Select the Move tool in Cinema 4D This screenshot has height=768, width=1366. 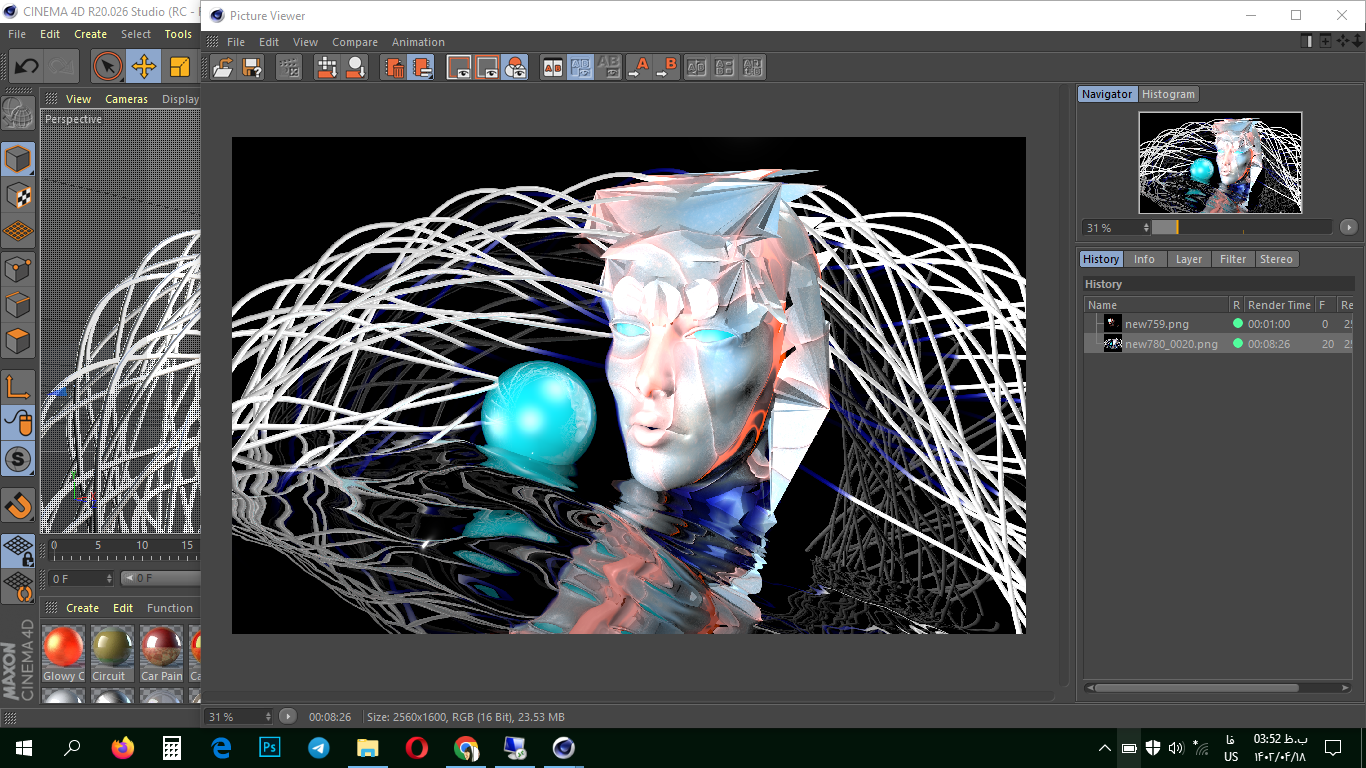145,67
